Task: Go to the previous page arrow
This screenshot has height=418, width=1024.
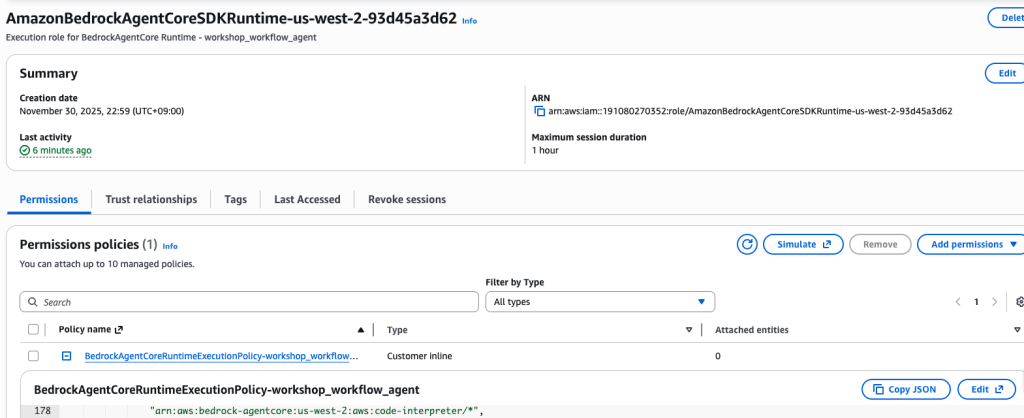Action: tap(958, 302)
